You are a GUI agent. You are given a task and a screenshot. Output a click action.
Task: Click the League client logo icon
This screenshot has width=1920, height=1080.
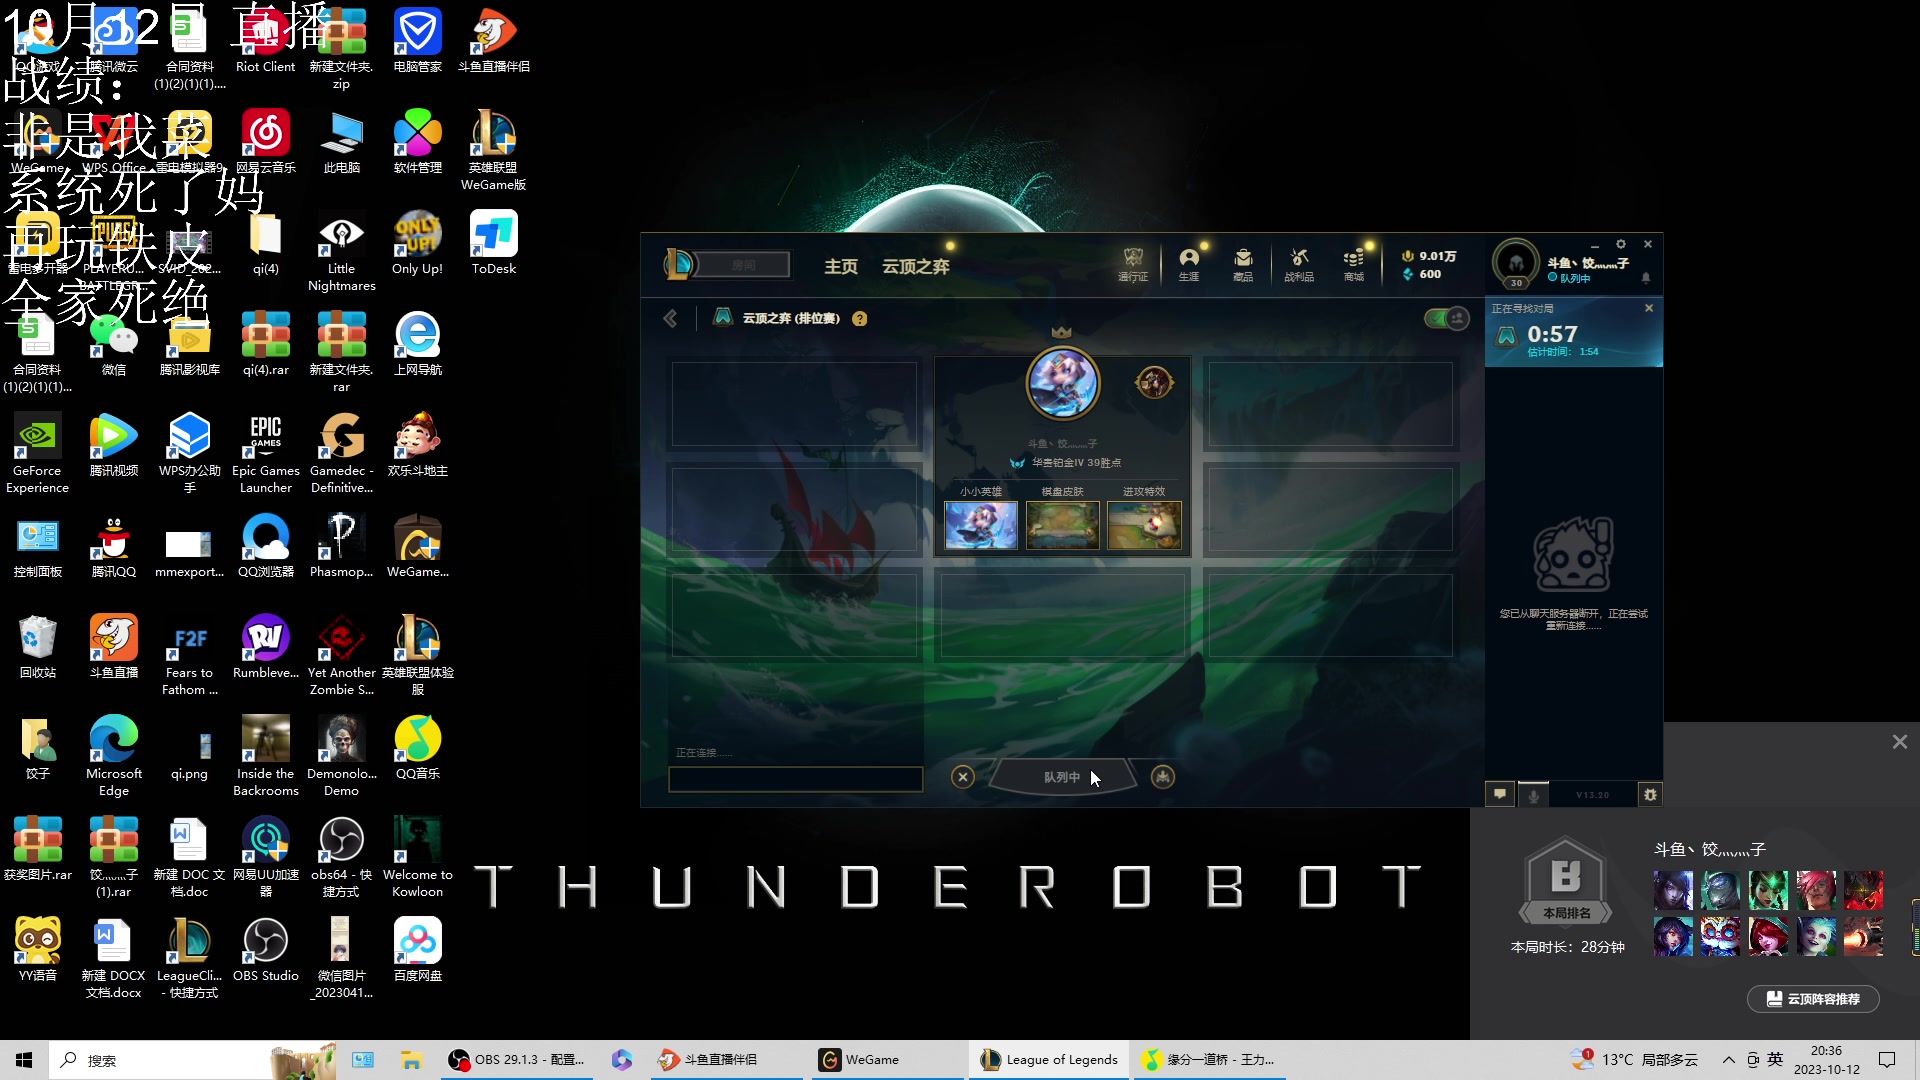coord(679,265)
